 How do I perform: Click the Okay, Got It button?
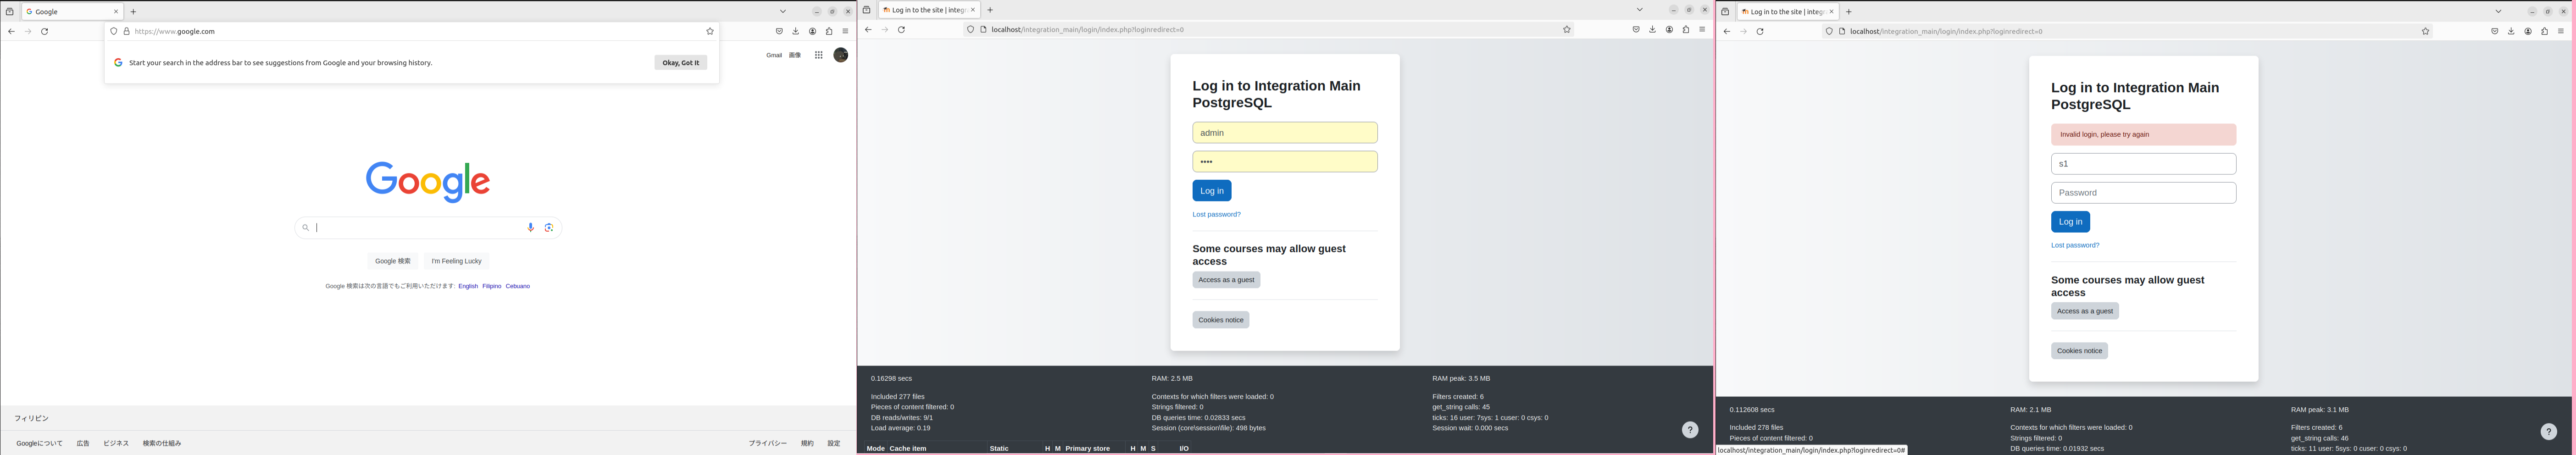(681, 63)
